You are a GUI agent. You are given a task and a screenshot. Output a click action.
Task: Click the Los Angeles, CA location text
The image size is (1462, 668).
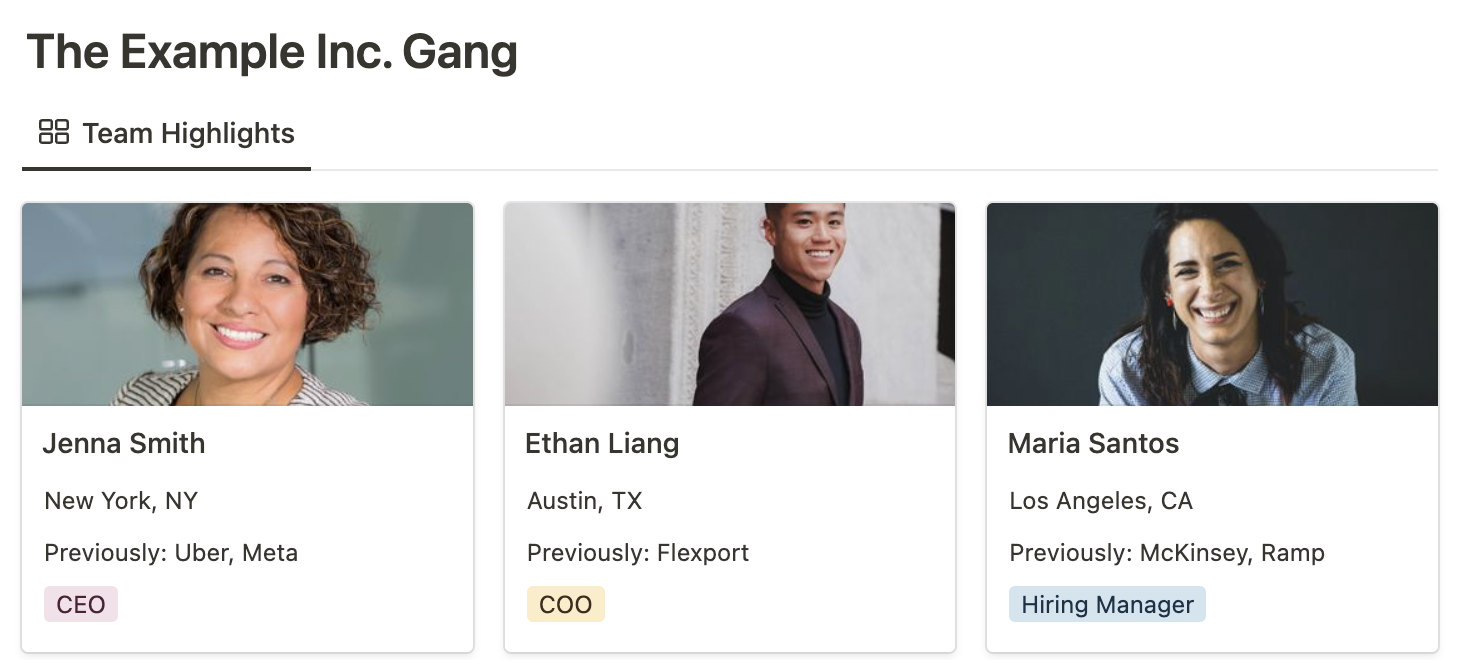[x=1100, y=501]
